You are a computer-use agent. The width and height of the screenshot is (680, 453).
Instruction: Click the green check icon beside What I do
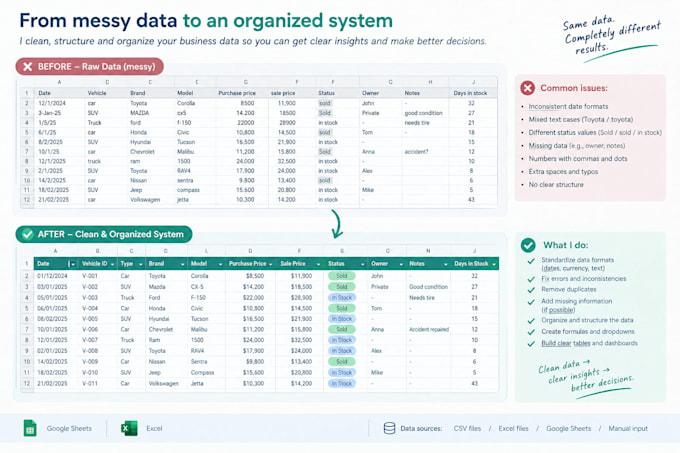(528, 245)
